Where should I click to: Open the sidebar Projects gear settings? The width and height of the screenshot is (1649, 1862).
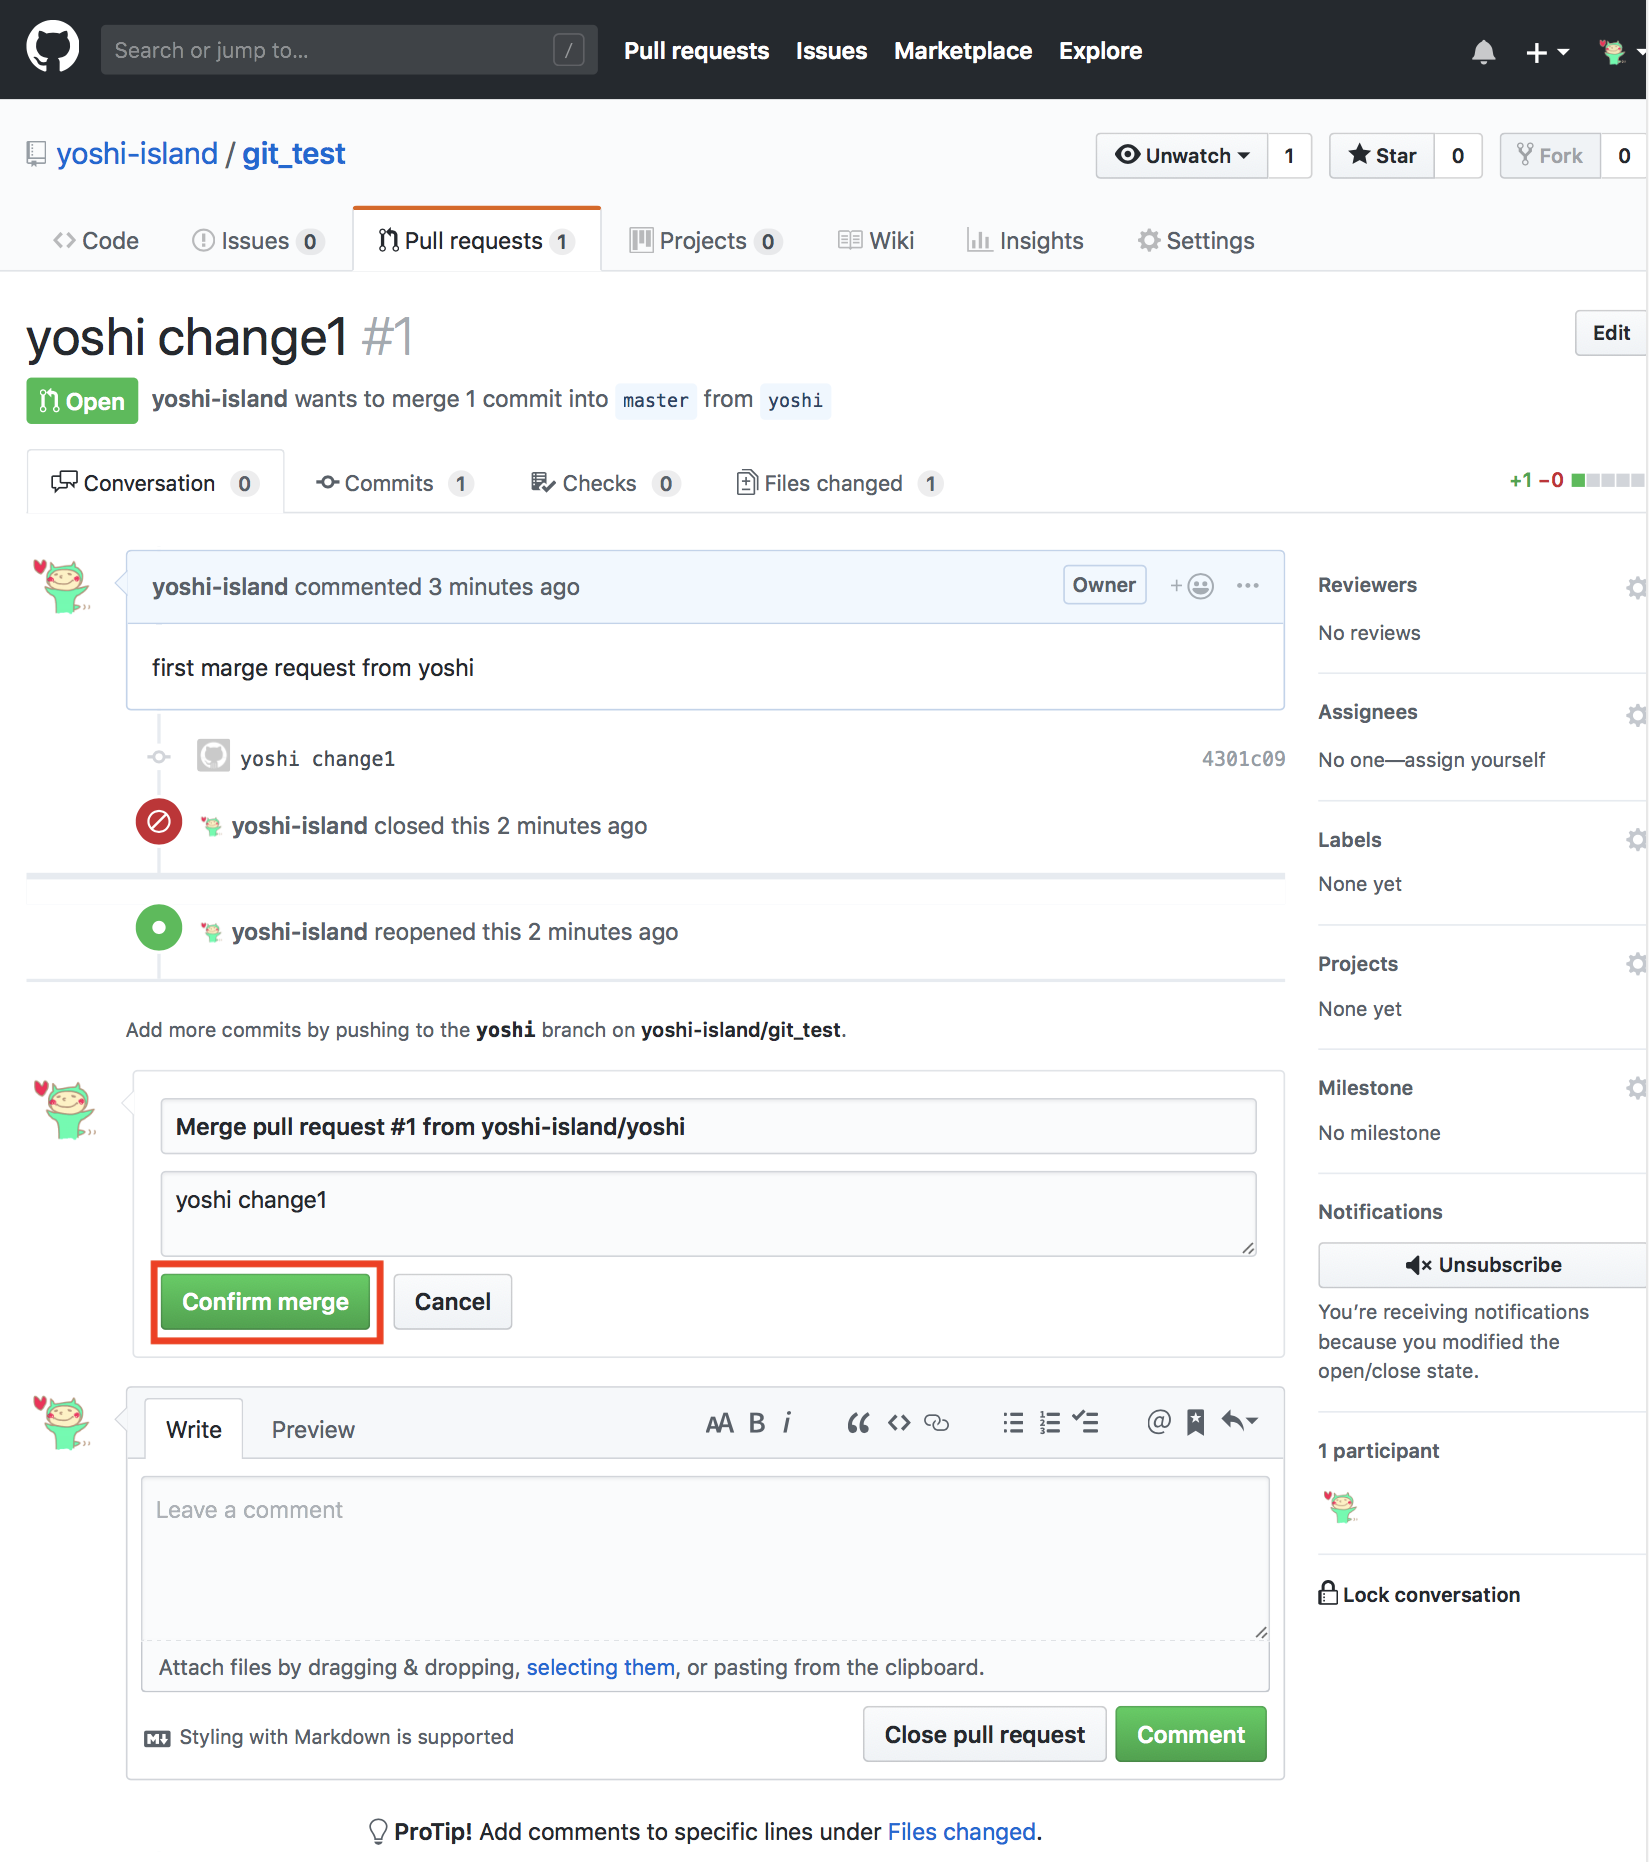click(x=1636, y=963)
